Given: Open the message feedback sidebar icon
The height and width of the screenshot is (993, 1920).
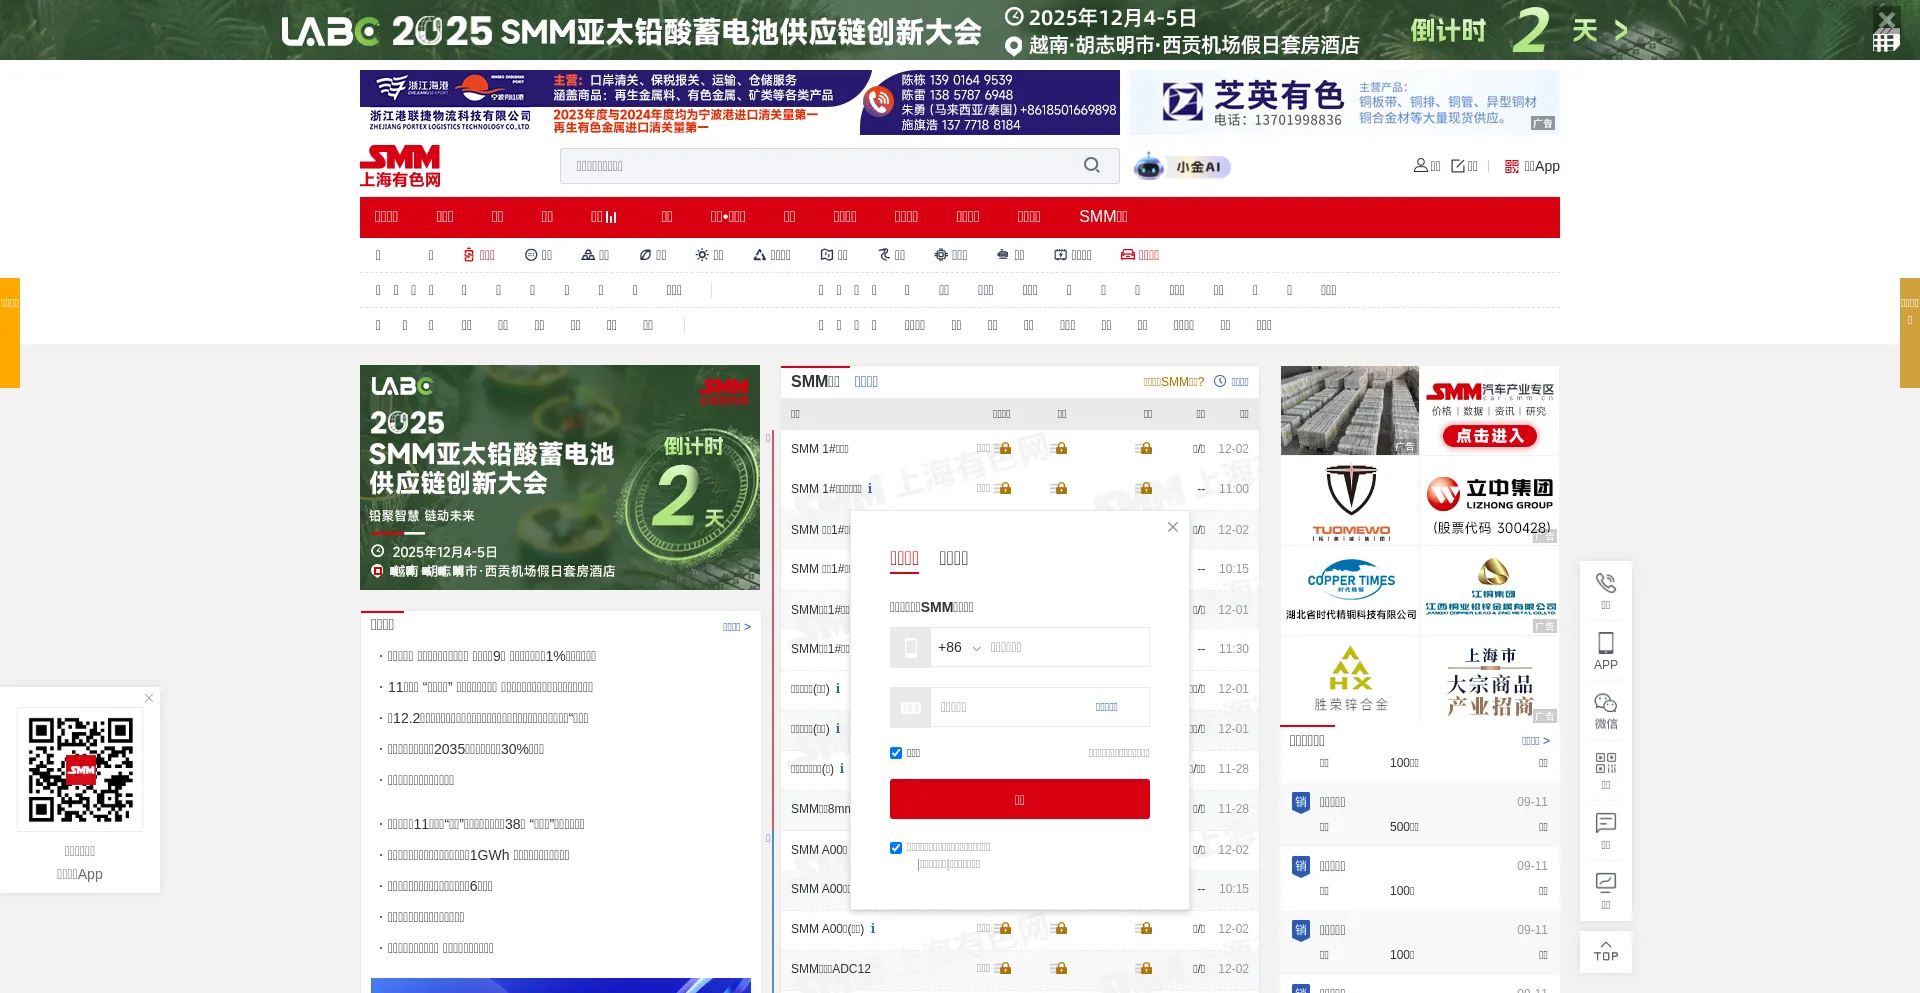Looking at the screenshot, I should click(1605, 830).
